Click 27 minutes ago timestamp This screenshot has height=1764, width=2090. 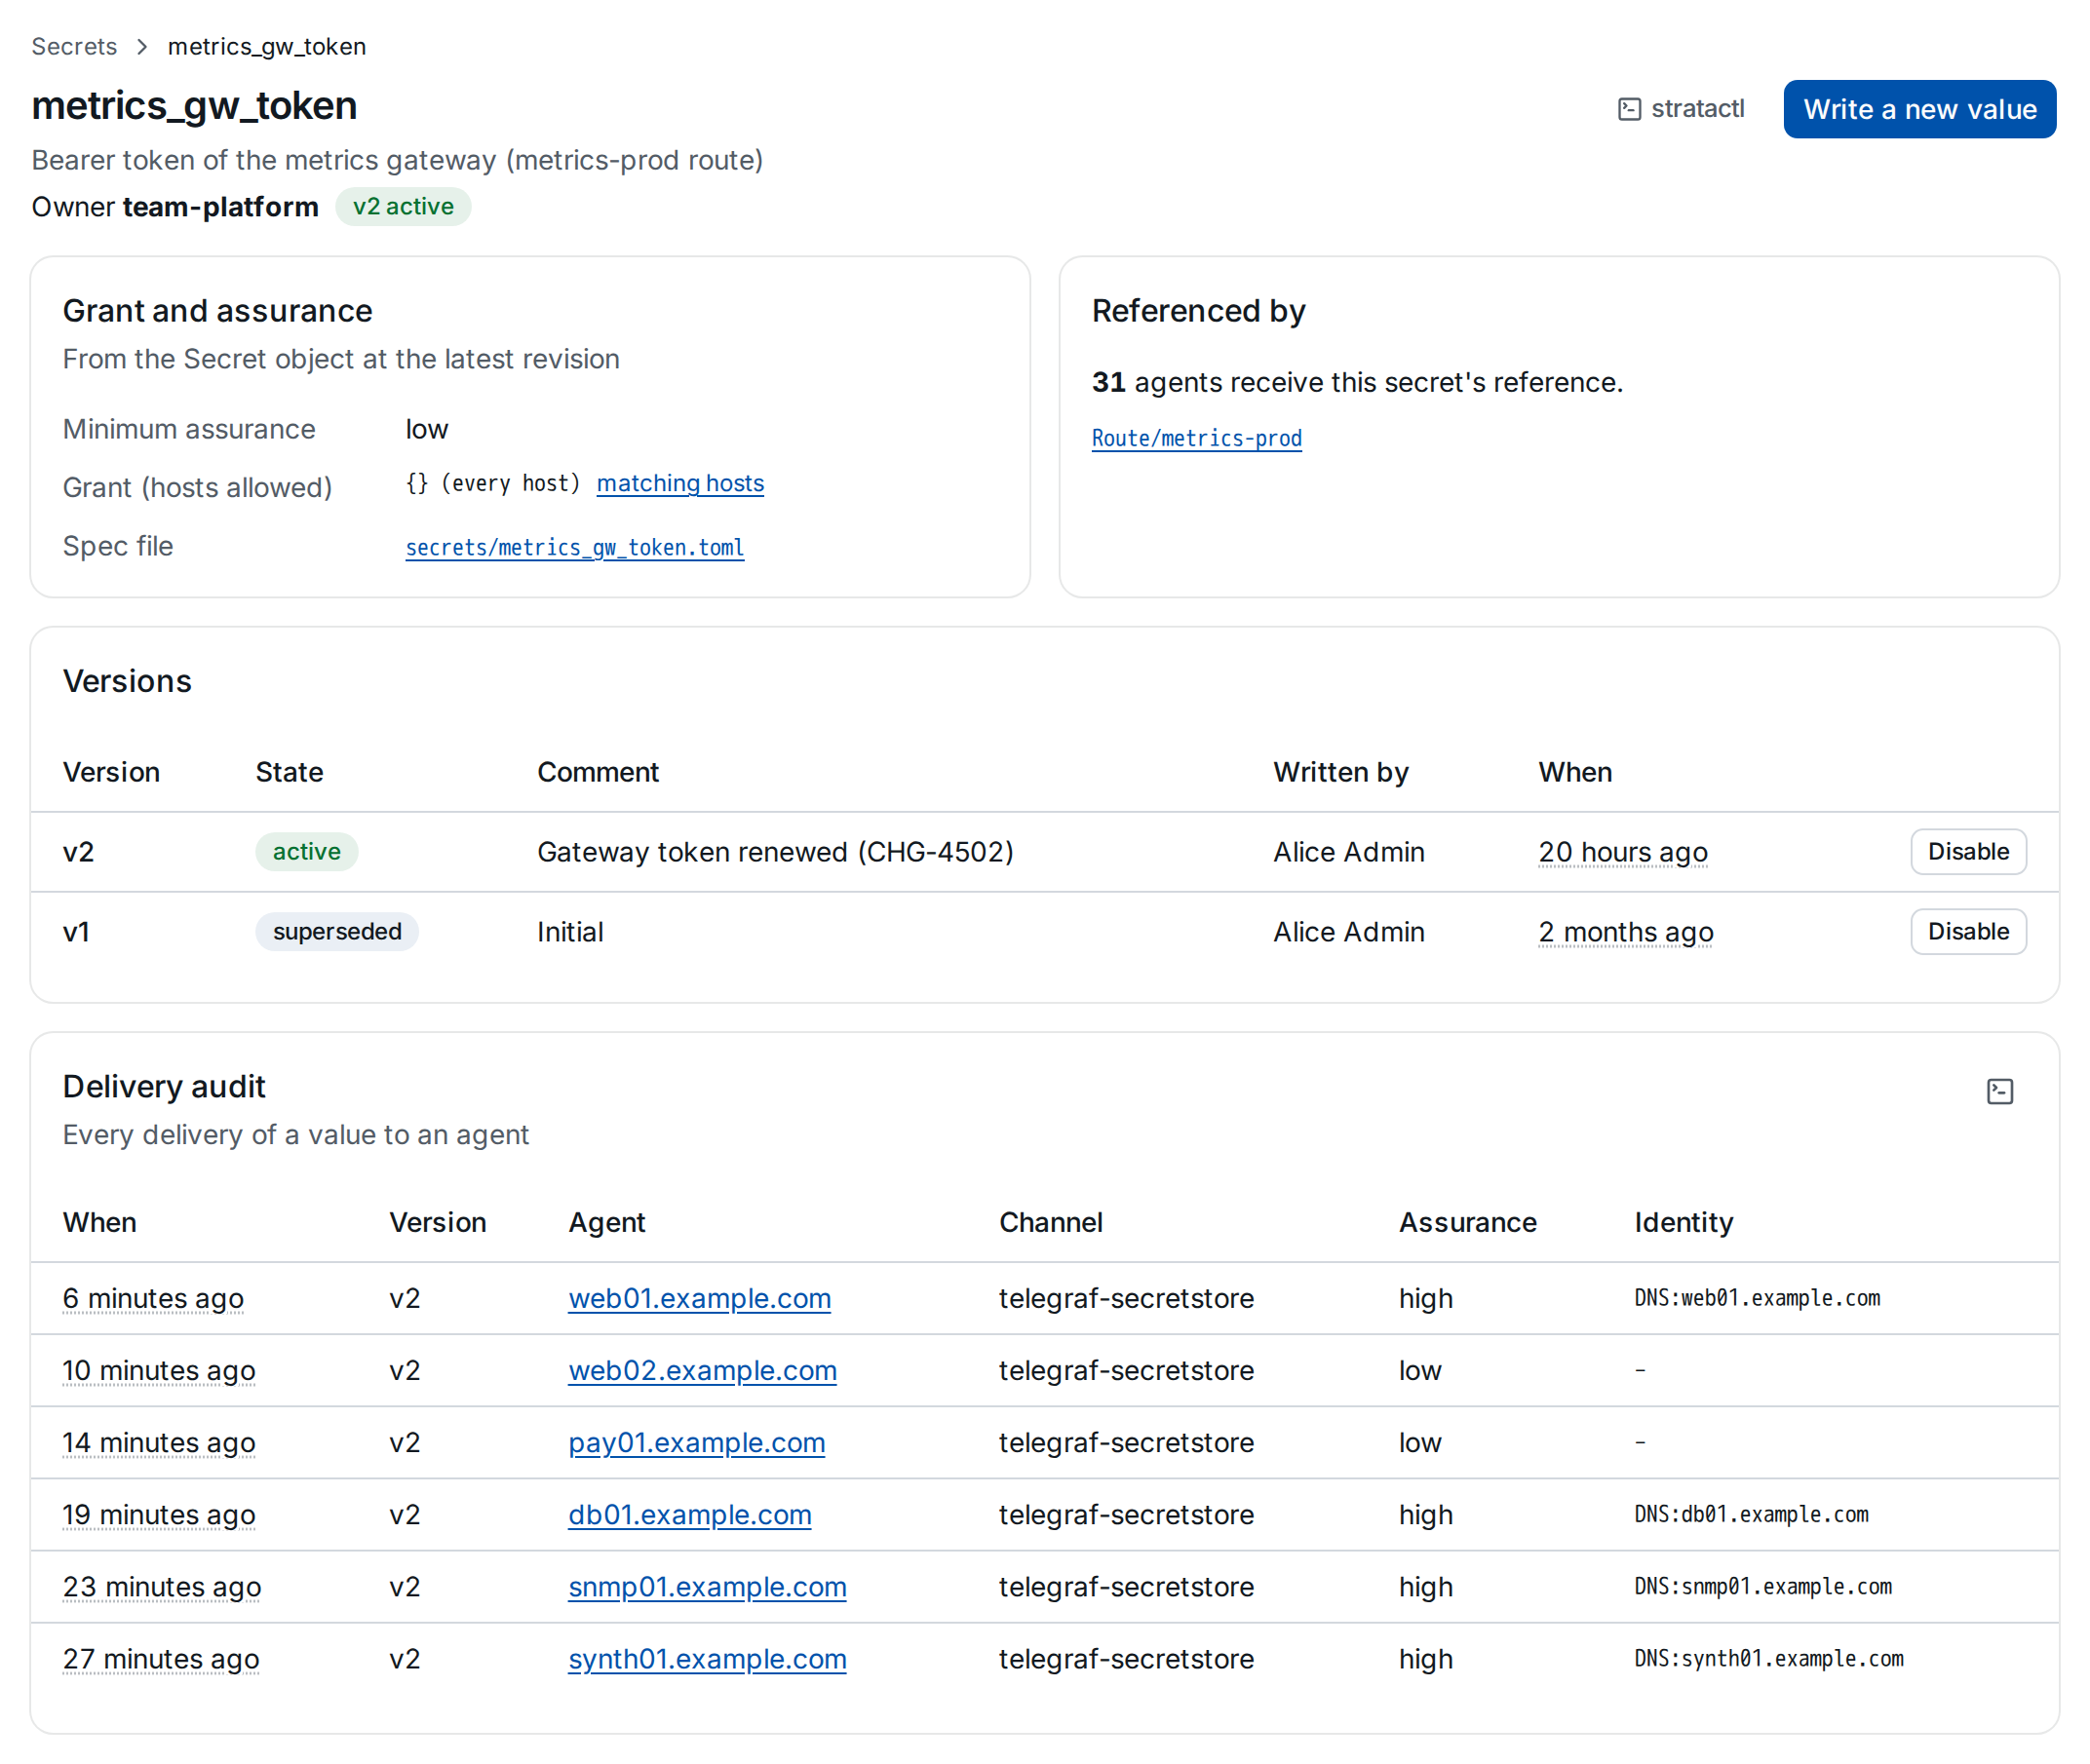click(161, 1658)
